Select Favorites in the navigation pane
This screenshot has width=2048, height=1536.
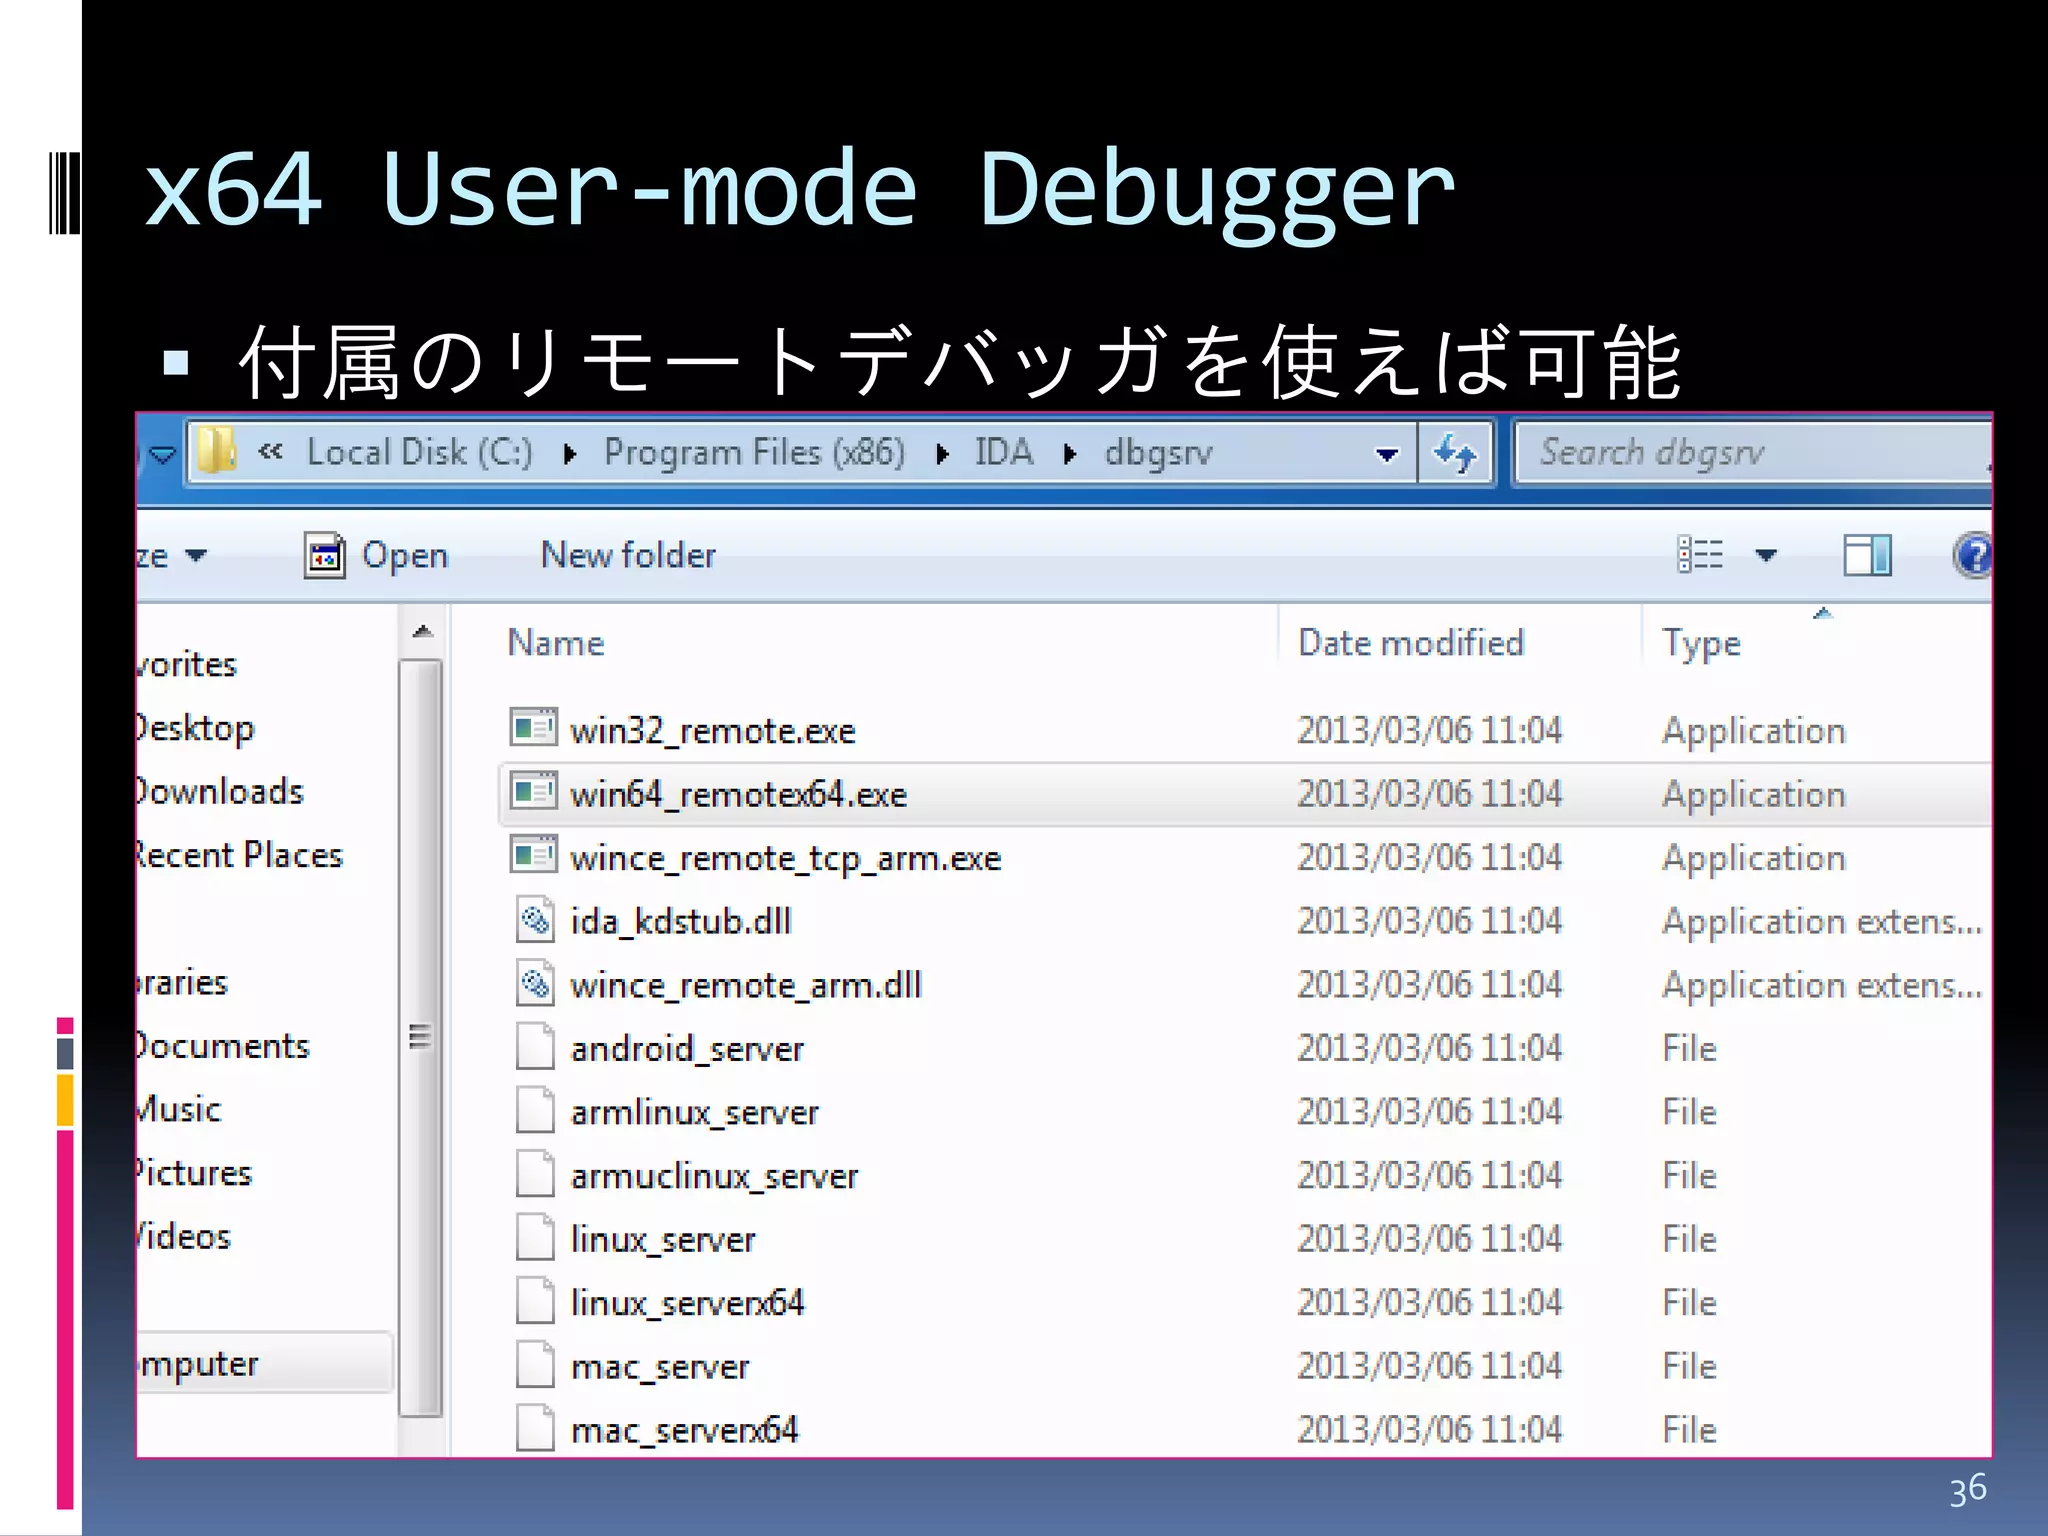click(188, 664)
